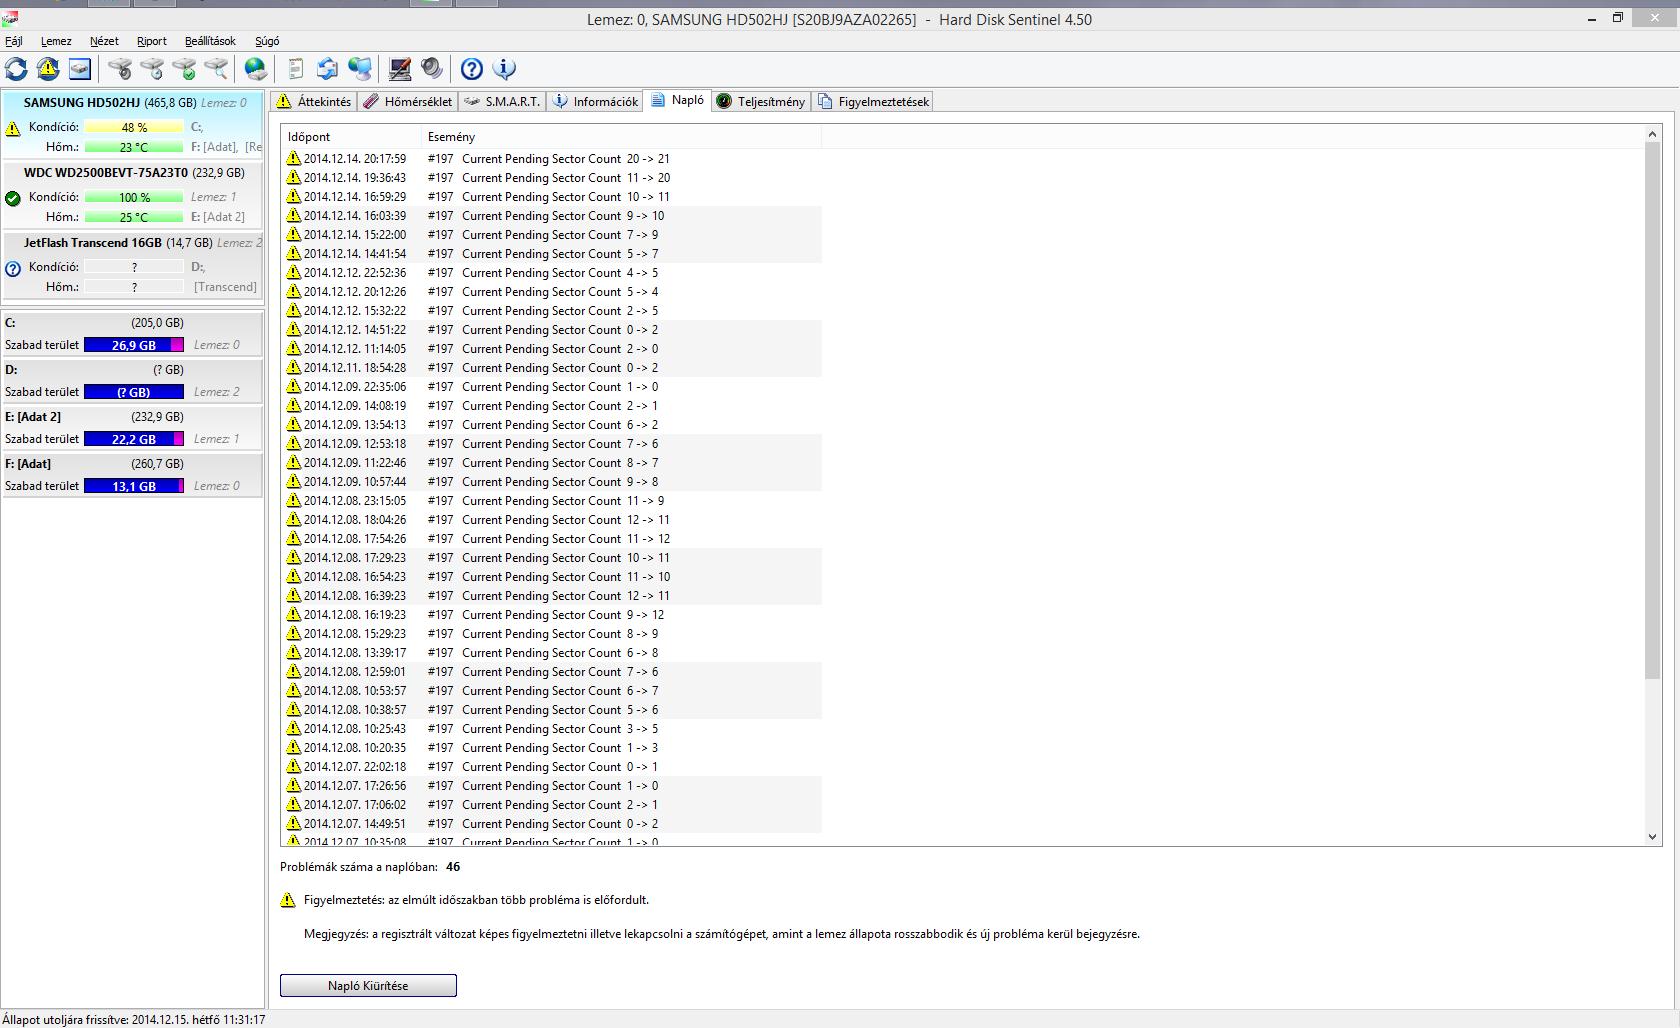Switch to the Információk tab
The image size is (1680, 1028).
(596, 101)
